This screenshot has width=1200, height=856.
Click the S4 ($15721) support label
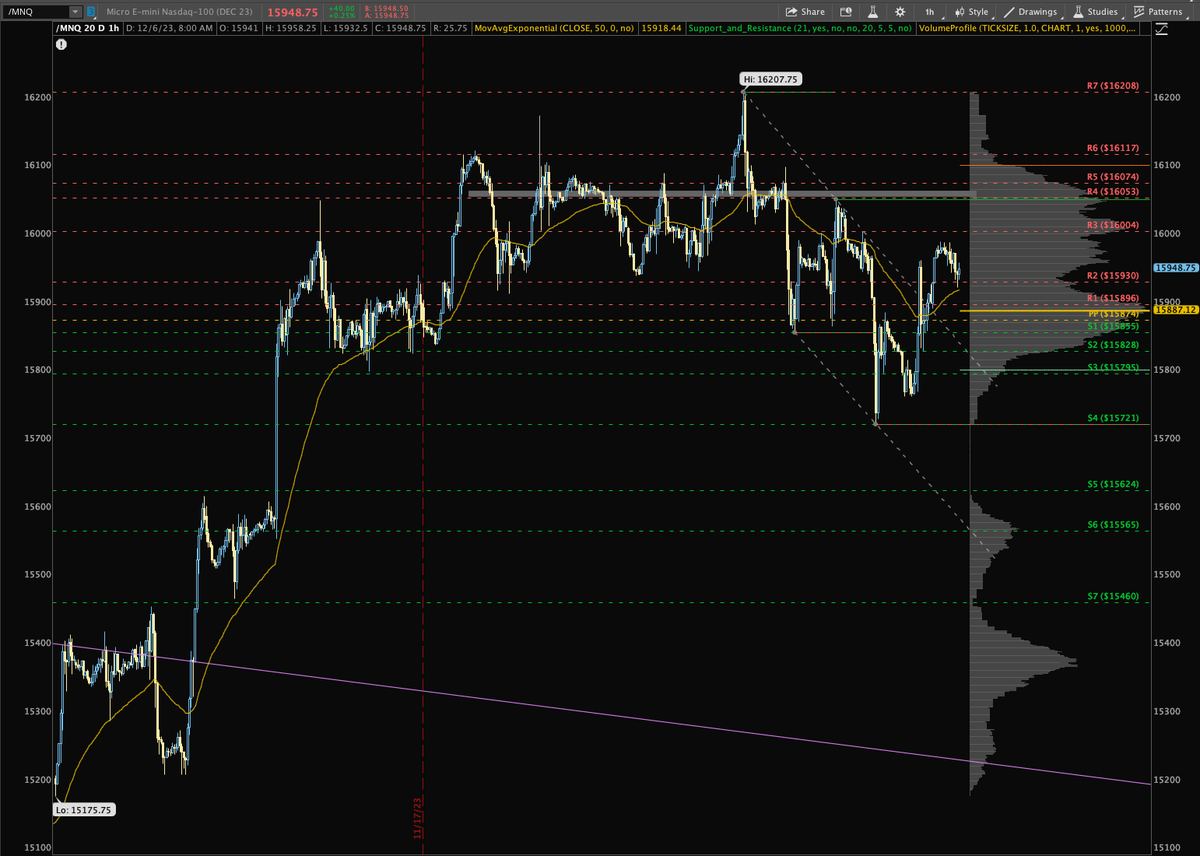pos(1112,418)
